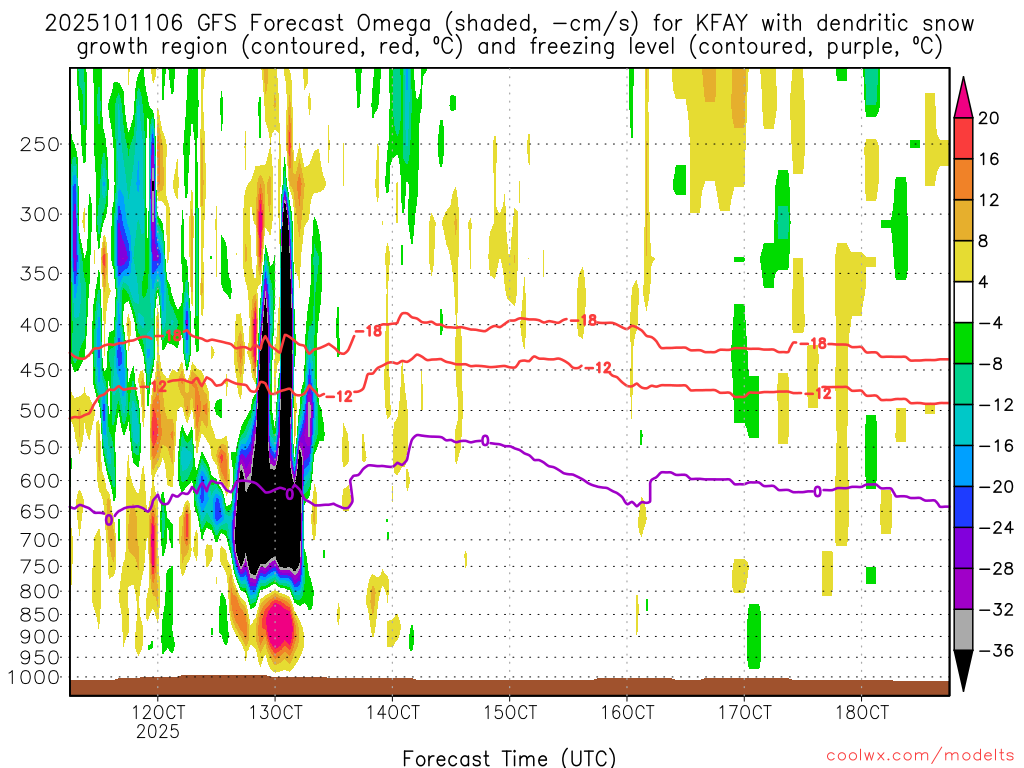Click the 650 pressure level label

[40, 511]
